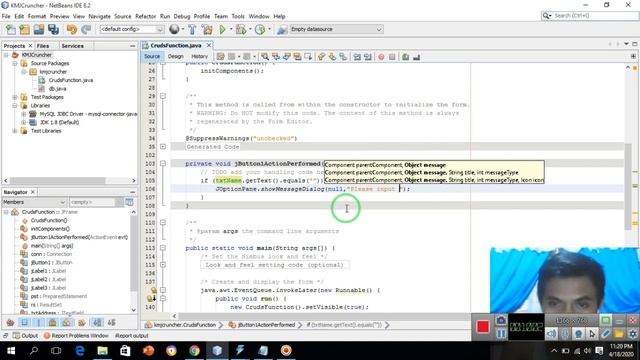
Task: Click the globe browser icon in toolbar
Action: pos(174,29)
